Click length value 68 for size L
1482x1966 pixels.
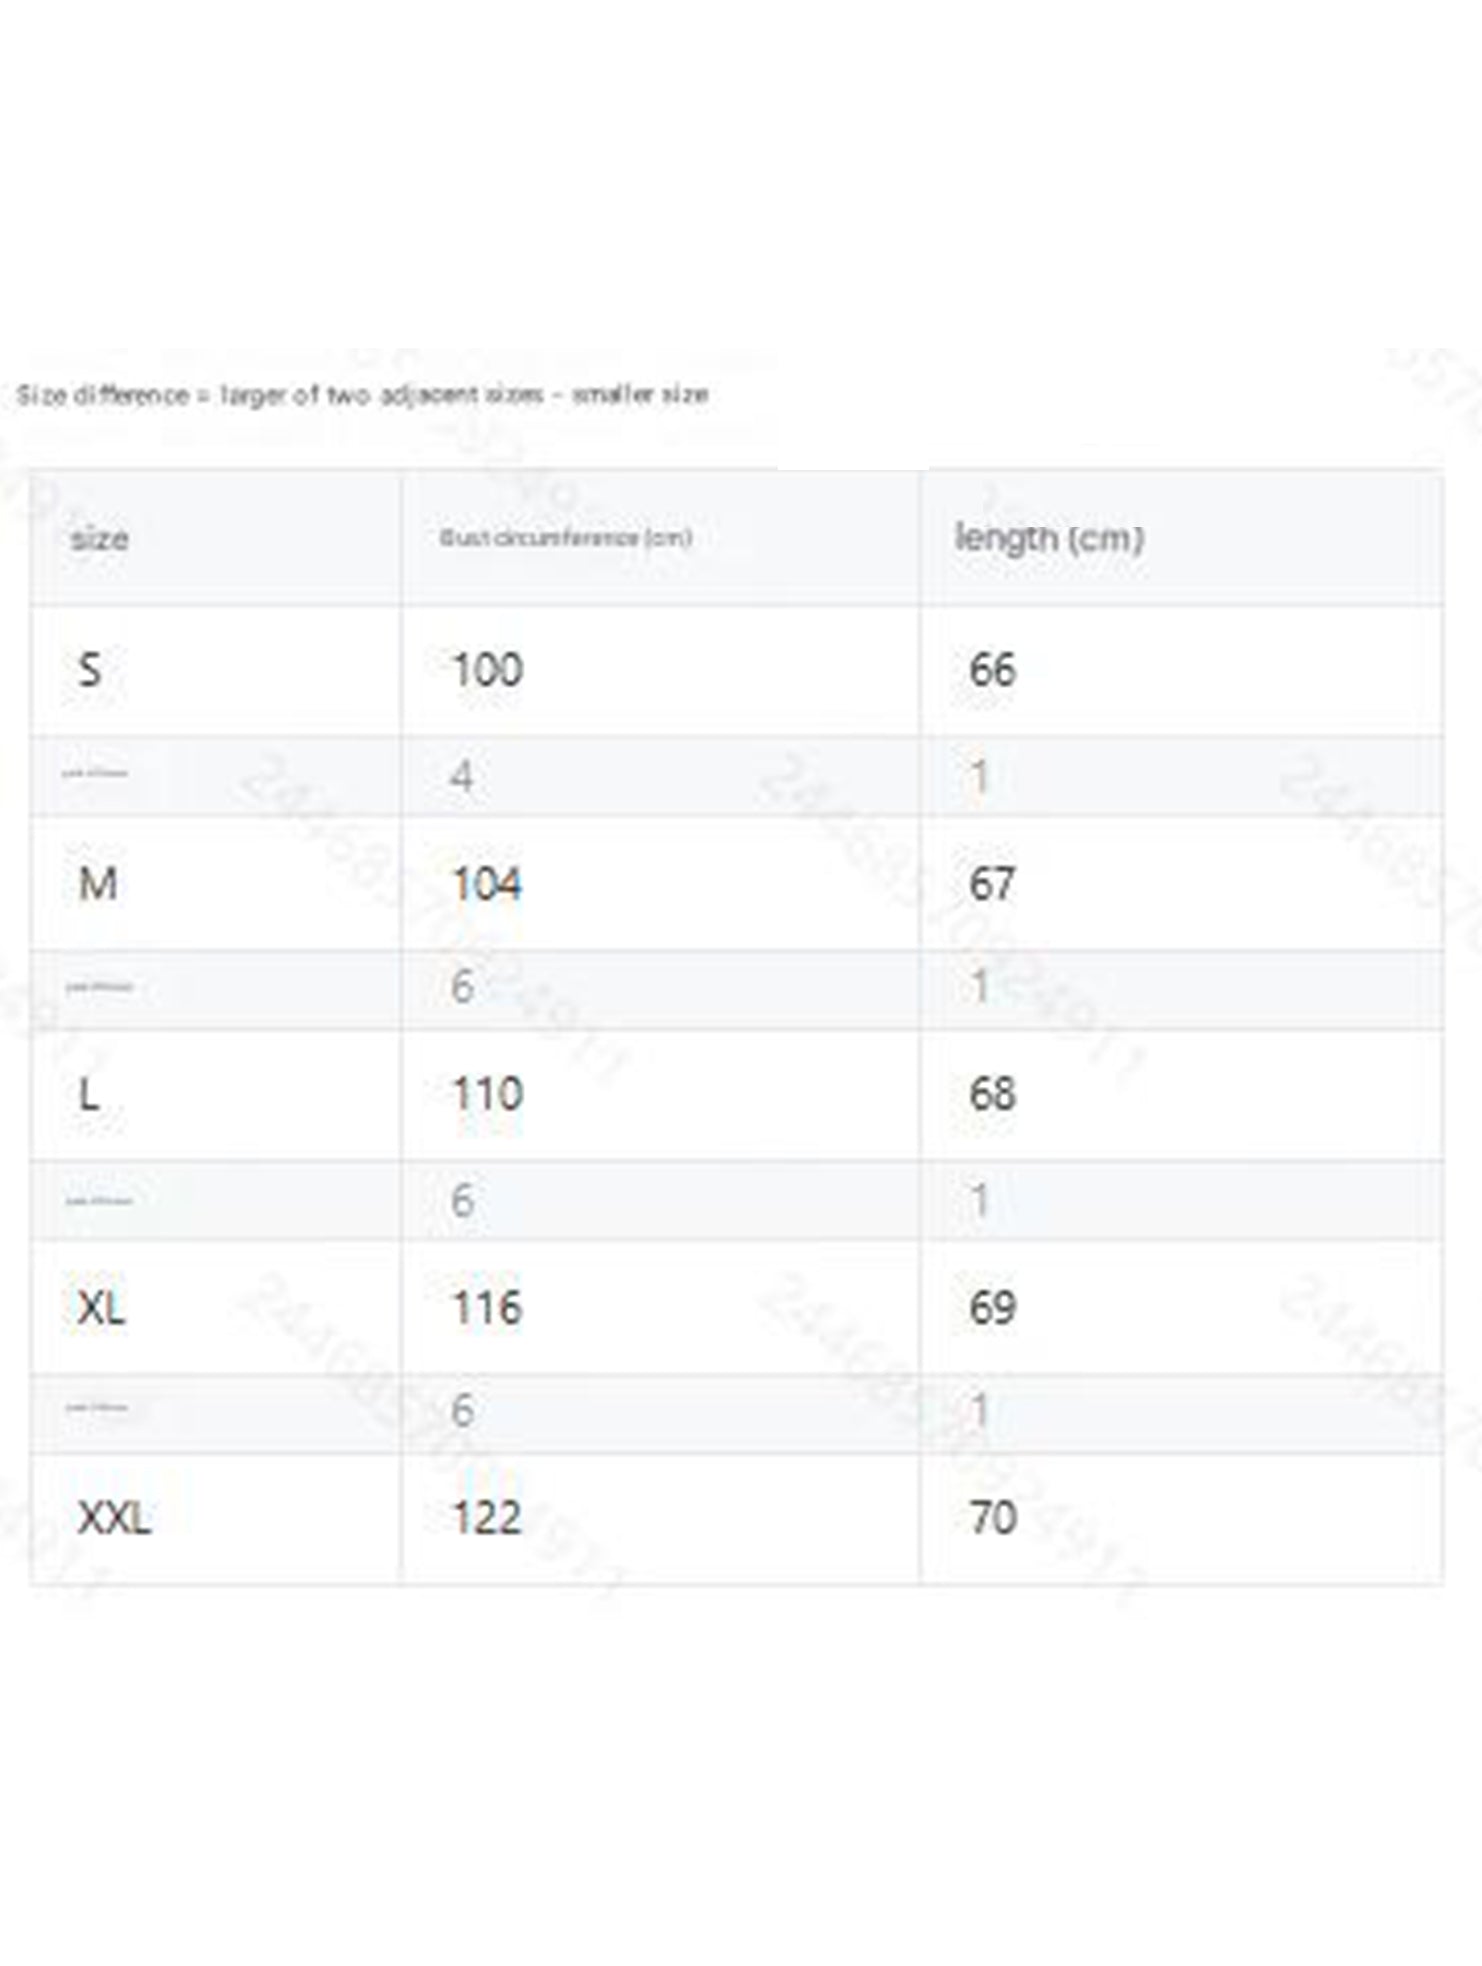pyautogui.click(x=992, y=1094)
